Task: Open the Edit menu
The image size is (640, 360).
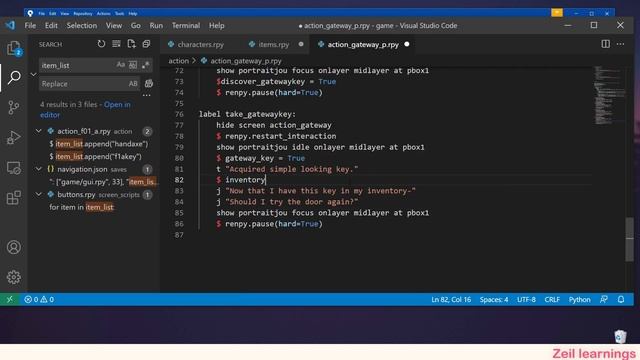Action: pos(51,25)
